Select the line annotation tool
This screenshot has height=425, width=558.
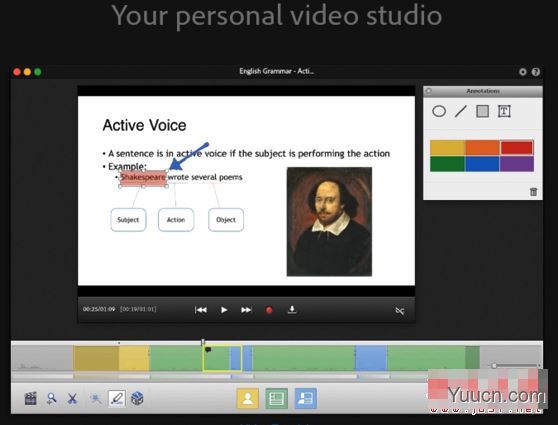point(460,111)
